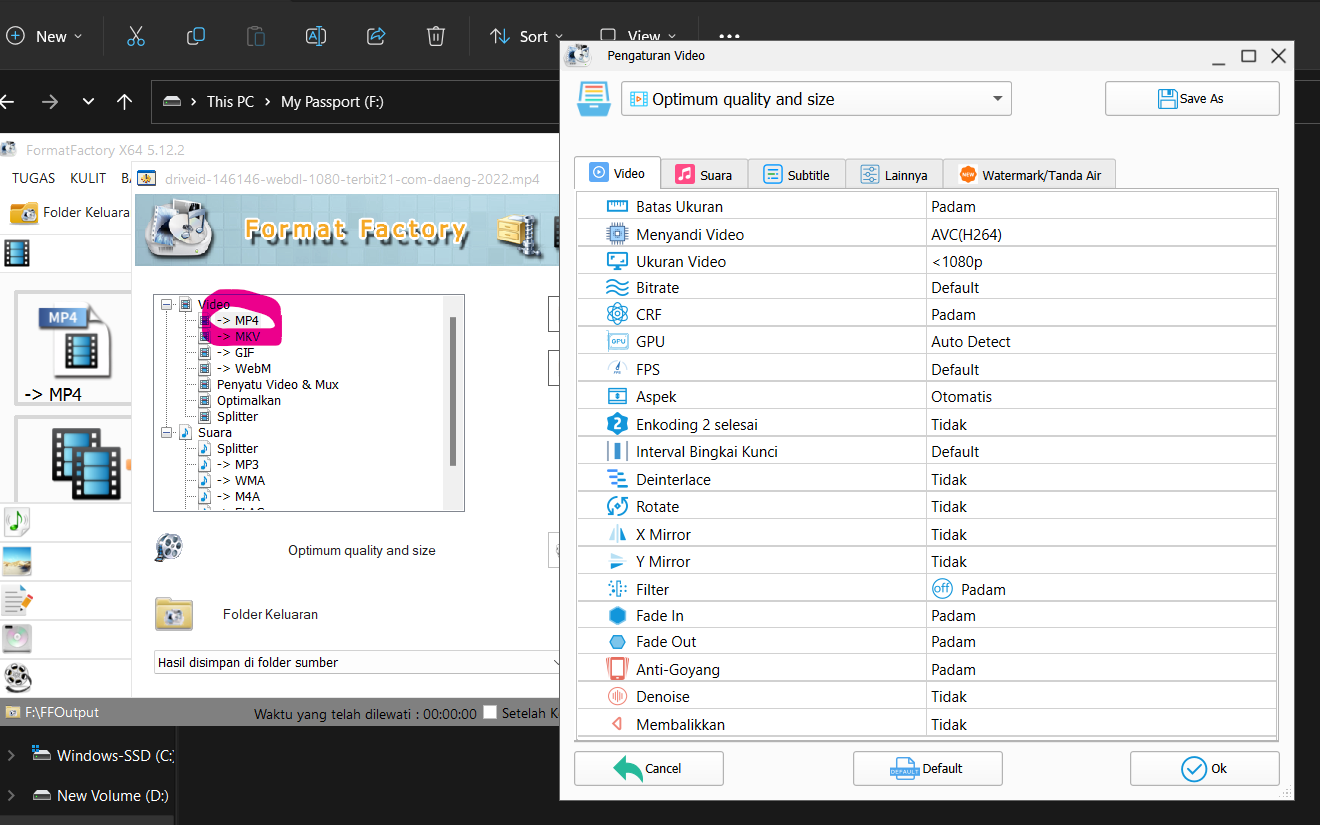Viewport: 1320px width, 825px height.
Task: Collapse the Video tree node
Action: (167, 304)
